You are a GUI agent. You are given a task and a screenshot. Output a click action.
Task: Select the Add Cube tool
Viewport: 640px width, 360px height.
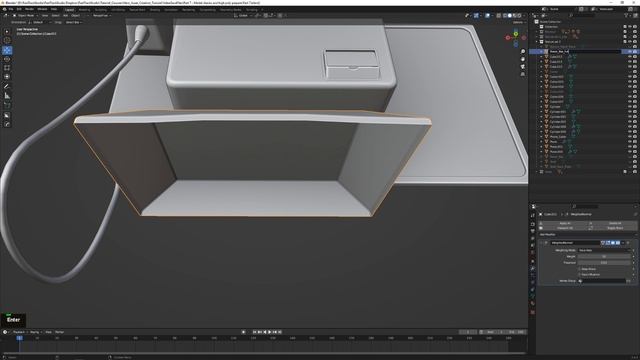click(7, 105)
